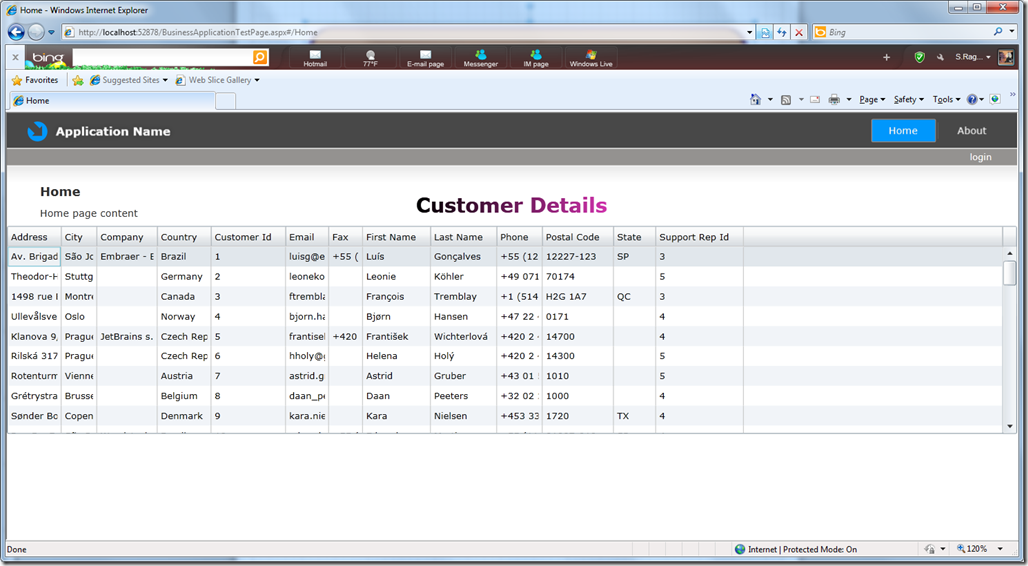Click the login link
1028x566 pixels.
[980, 157]
